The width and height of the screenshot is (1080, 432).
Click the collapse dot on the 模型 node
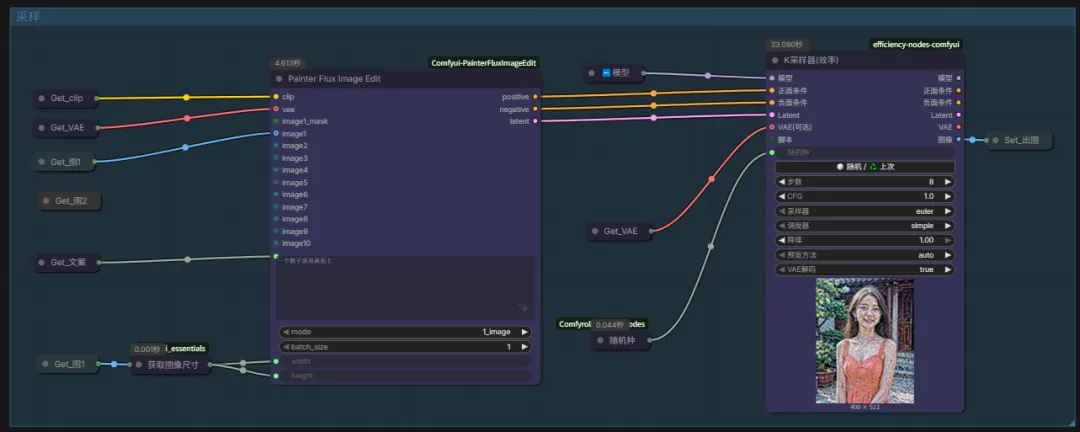pyautogui.click(x=591, y=72)
